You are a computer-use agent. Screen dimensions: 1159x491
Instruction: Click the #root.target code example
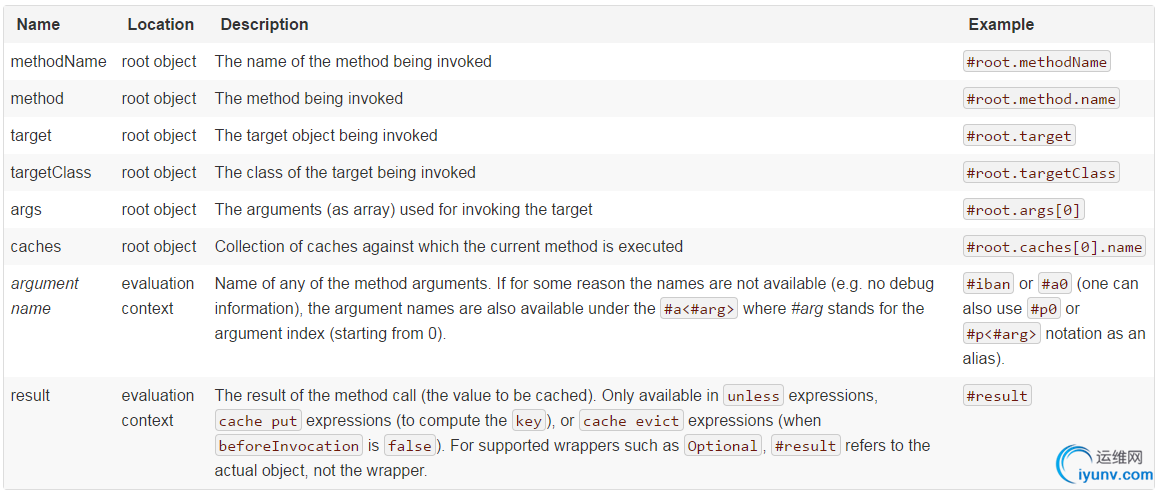click(1018, 136)
